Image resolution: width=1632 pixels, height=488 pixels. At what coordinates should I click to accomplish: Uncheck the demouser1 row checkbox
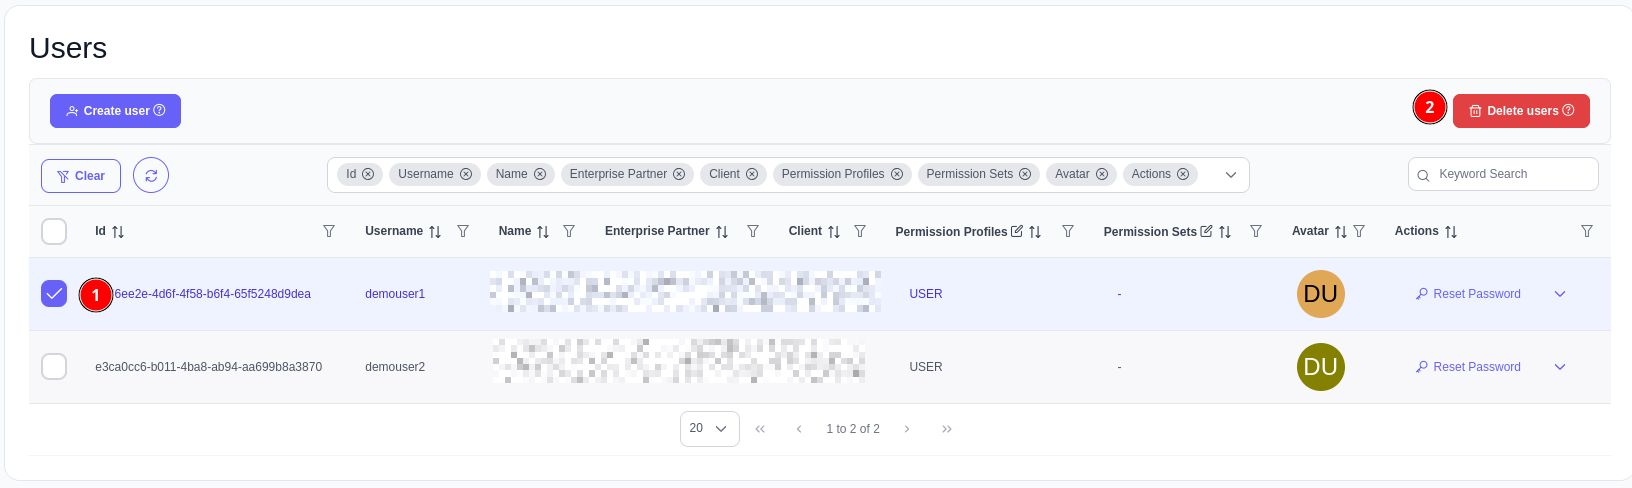(x=54, y=294)
